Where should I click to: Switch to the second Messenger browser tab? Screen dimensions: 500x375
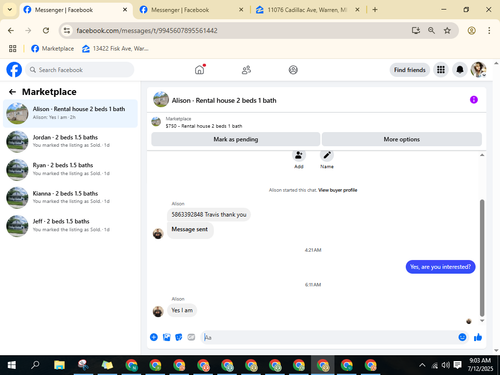pyautogui.click(x=190, y=10)
